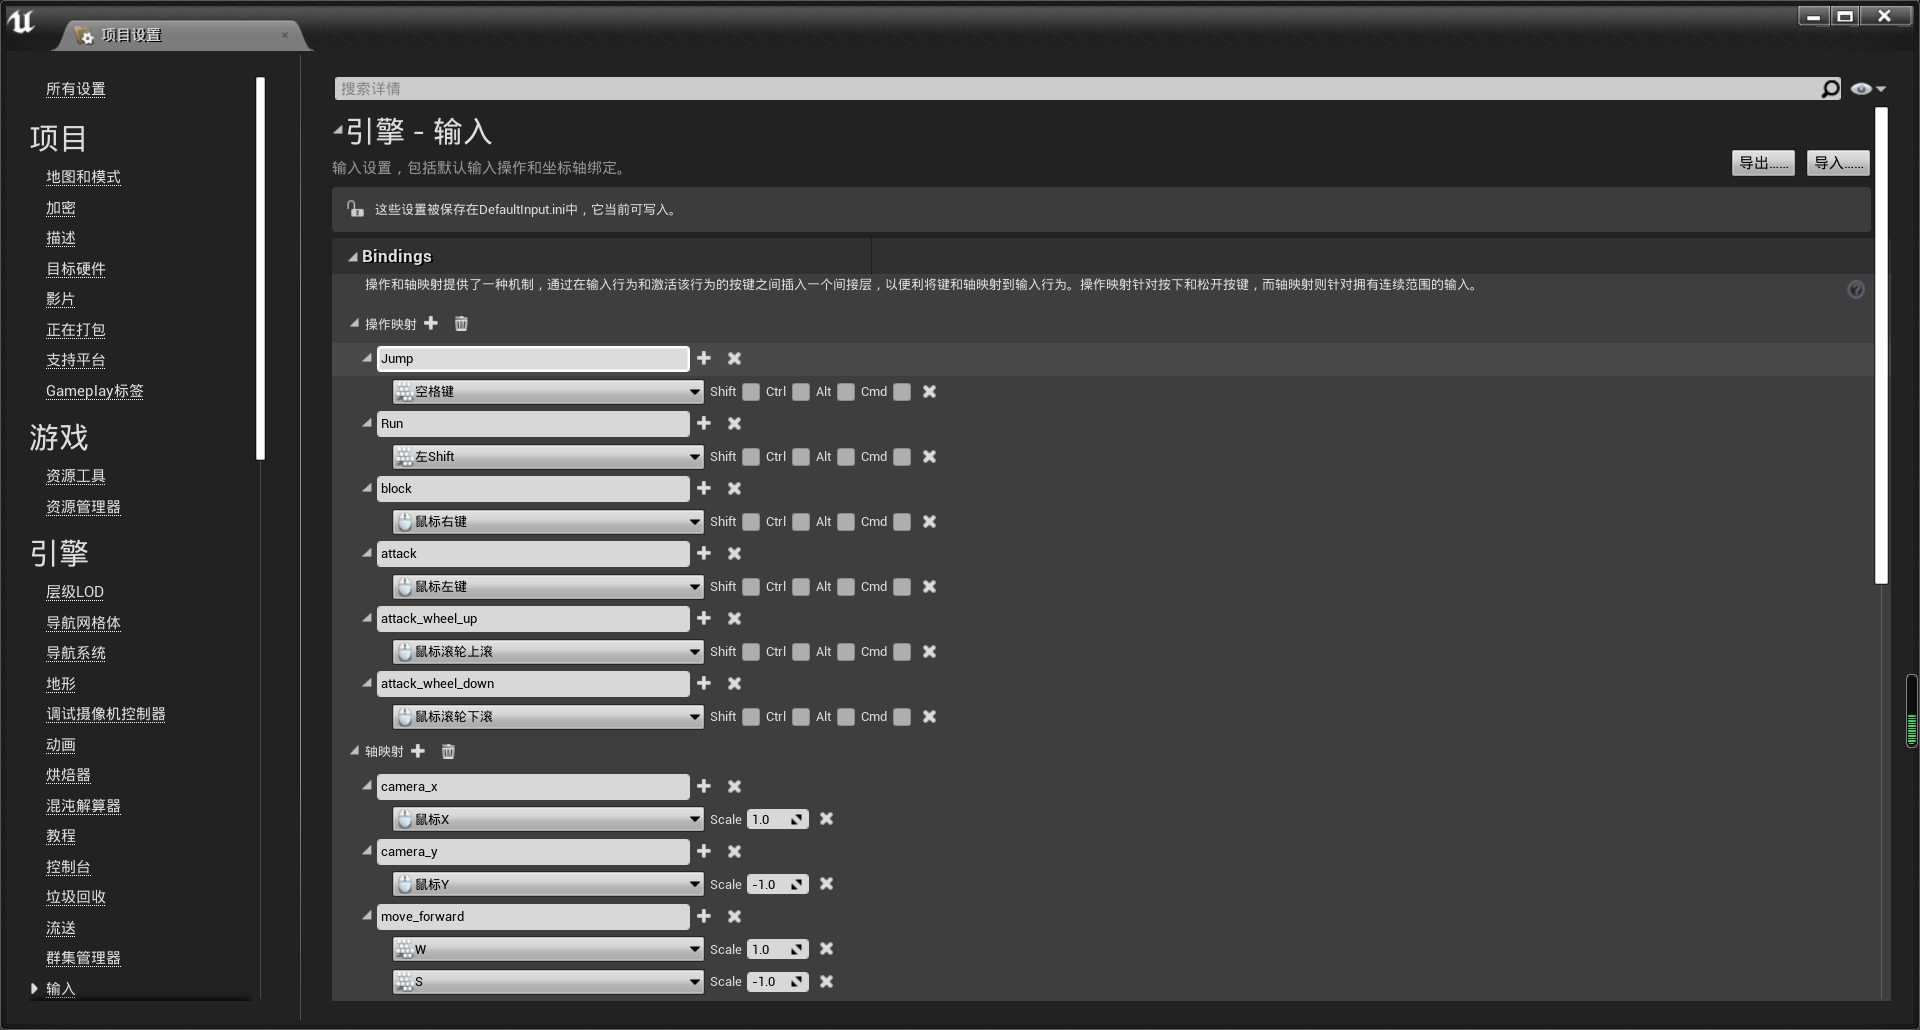Click the search magnifier icon
This screenshot has height=1030, width=1920.
(x=1830, y=89)
